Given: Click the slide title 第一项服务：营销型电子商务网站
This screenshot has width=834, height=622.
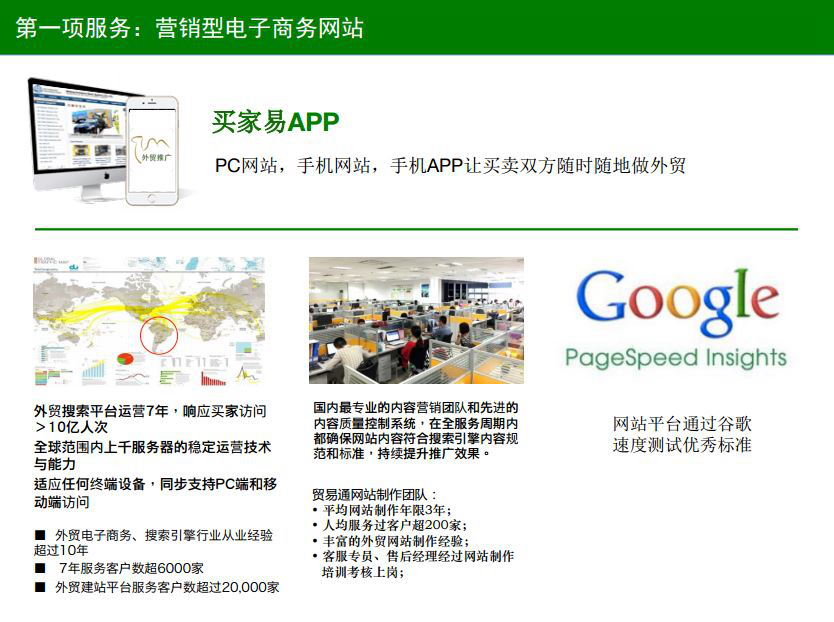Looking at the screenshot, I should coord(189,28).
